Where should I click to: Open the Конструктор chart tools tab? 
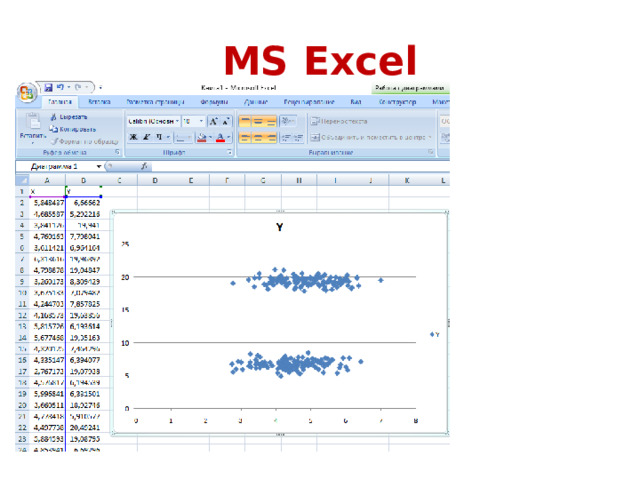(x=398, y=102)
